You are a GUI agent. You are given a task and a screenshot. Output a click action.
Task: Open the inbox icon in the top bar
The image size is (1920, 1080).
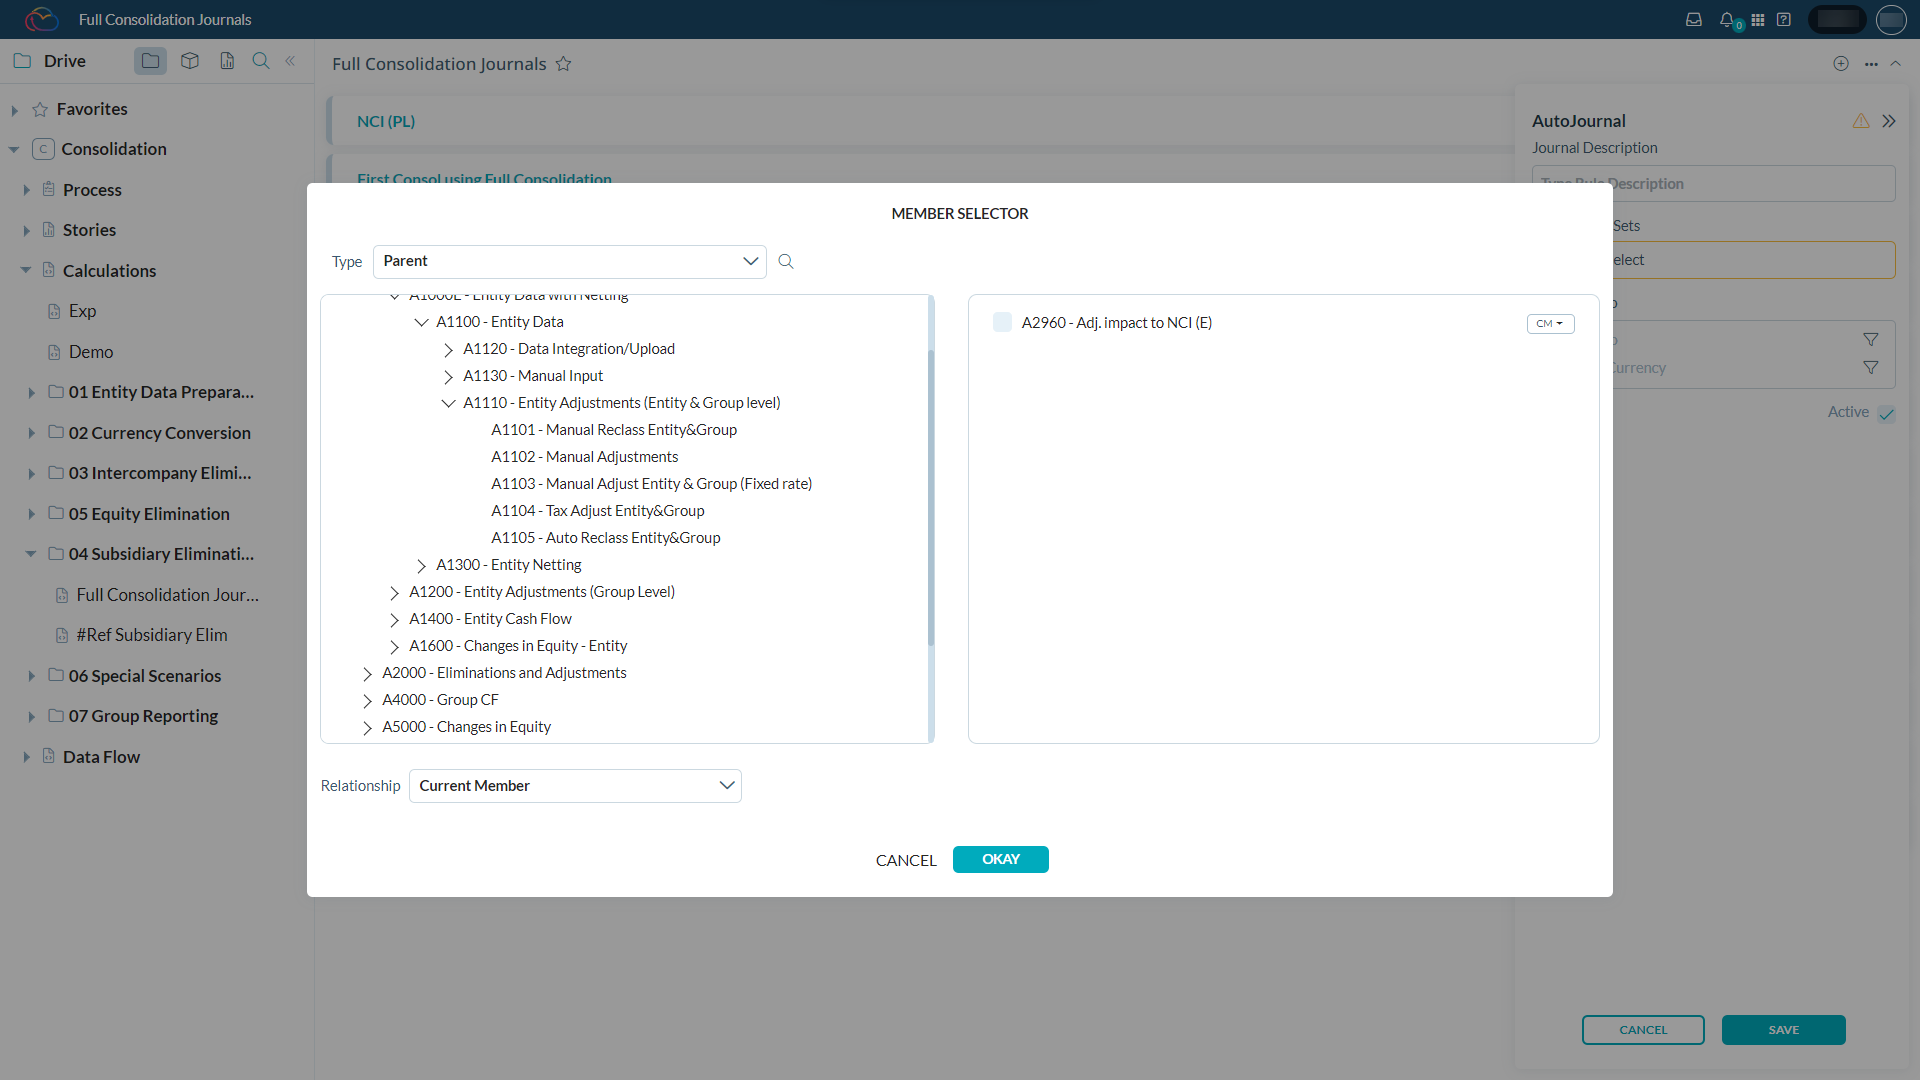(x=1693, y=19)
